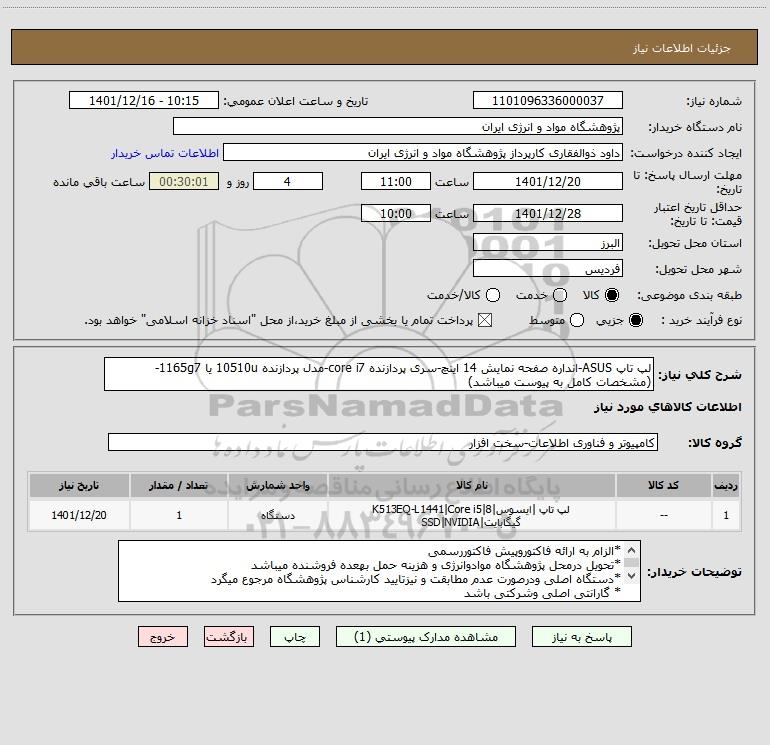Click the چاپ print button
Viewport: 770px width, 745px height.
tap(295, 637)
